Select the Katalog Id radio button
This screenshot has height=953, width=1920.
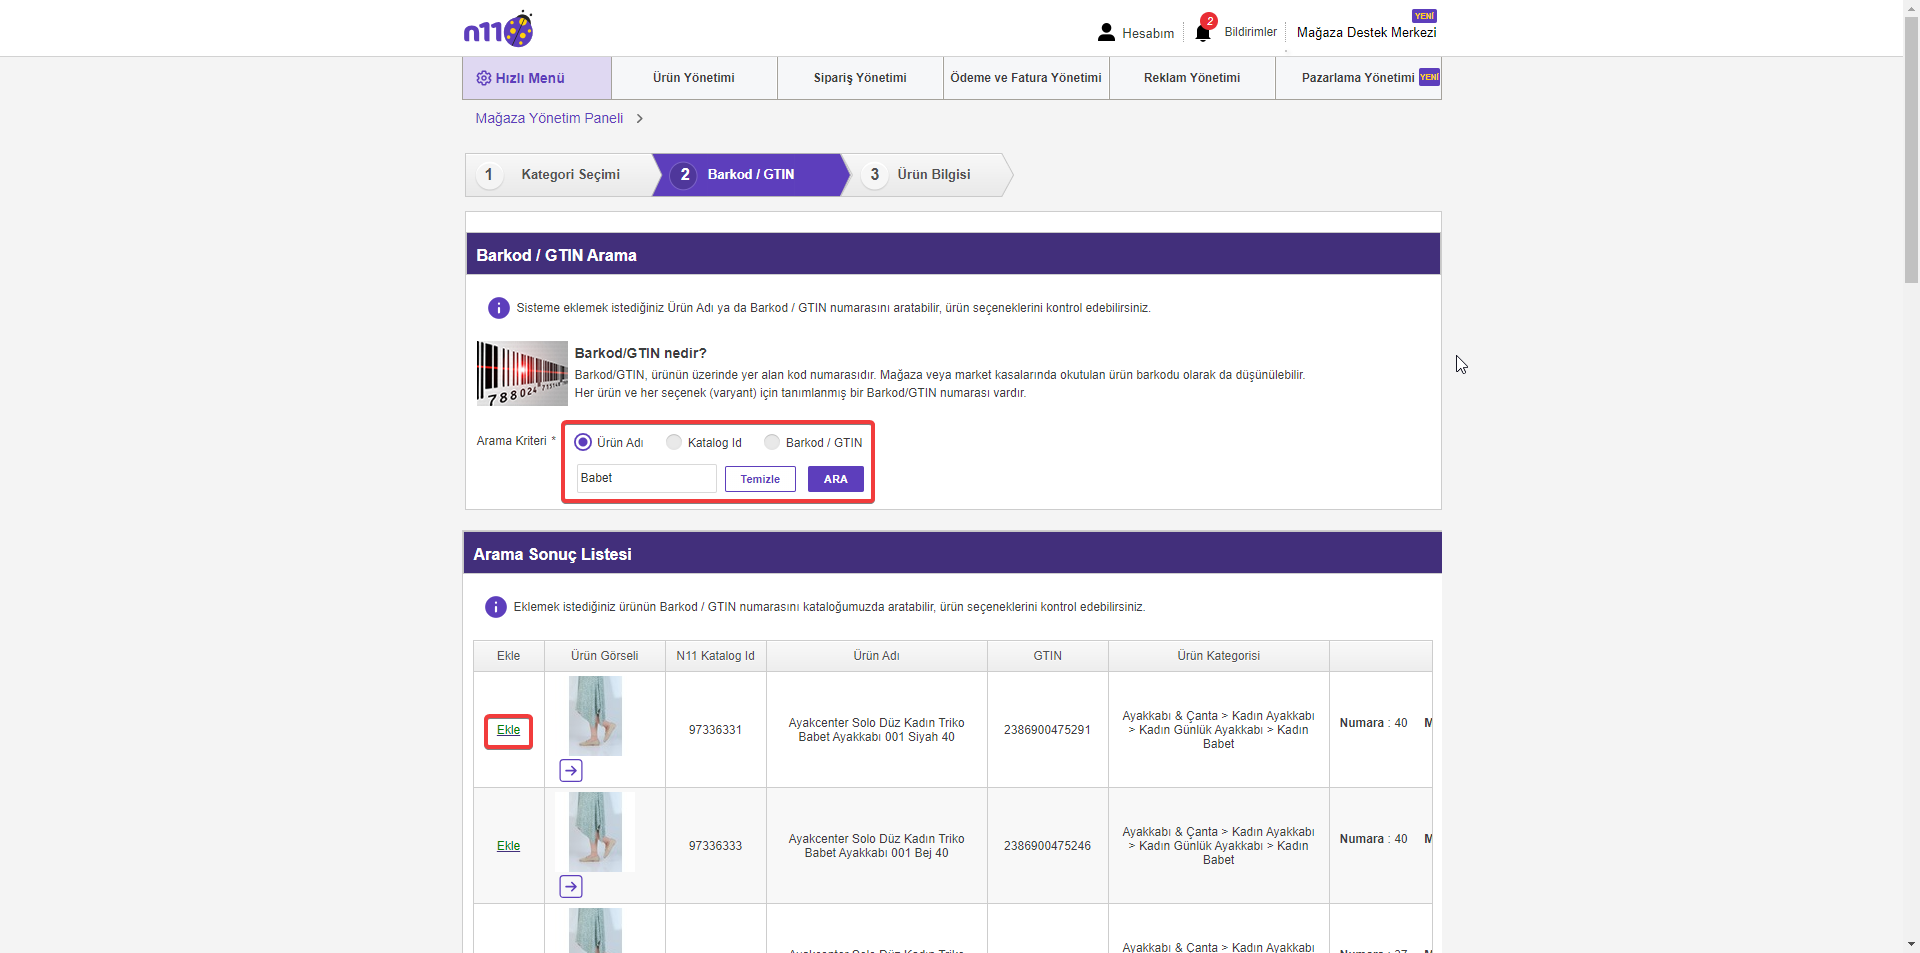click(674, 442)
